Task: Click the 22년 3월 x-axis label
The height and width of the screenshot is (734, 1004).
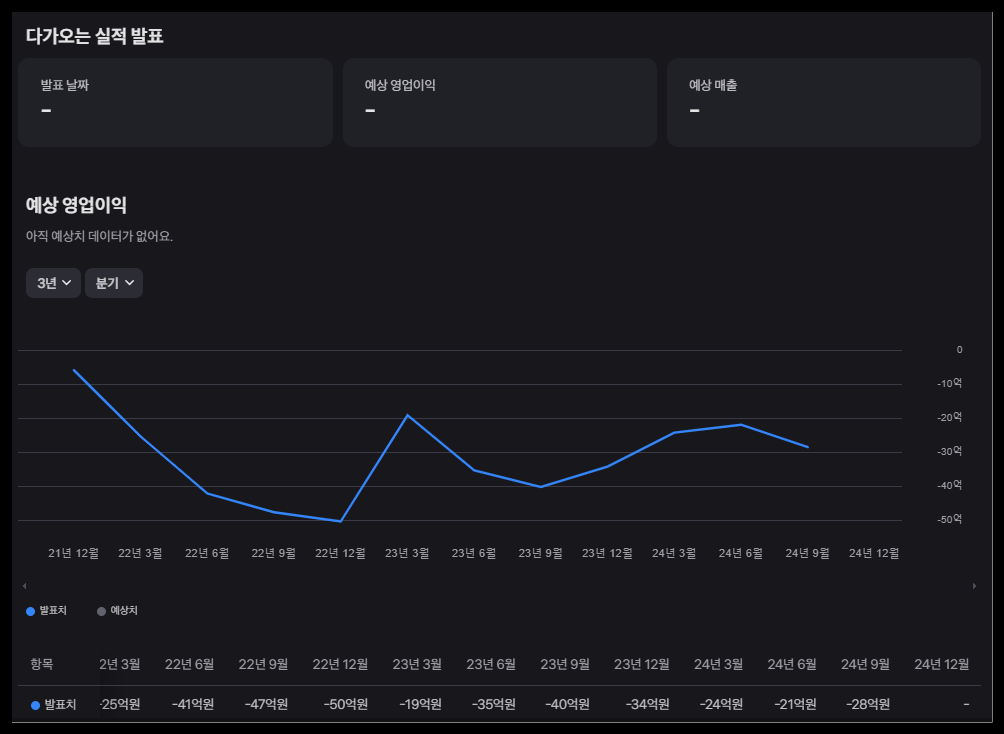Action: (x=140, y=553)
